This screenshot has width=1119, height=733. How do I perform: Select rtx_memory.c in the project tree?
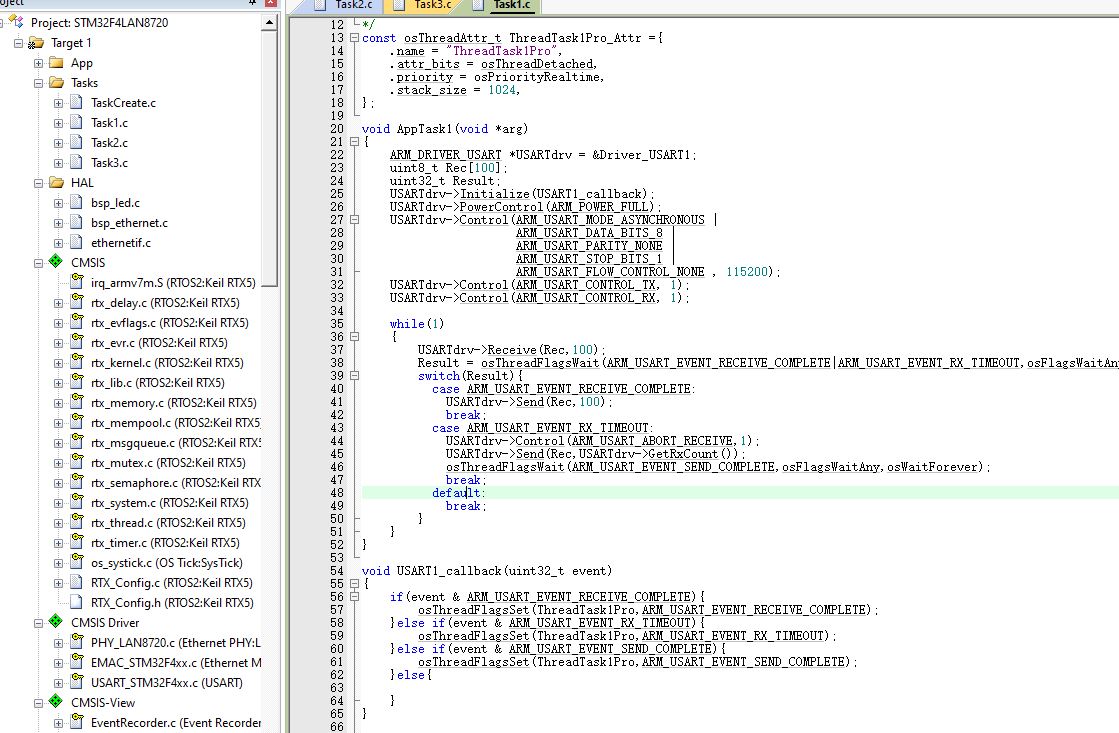coord(173,403)
